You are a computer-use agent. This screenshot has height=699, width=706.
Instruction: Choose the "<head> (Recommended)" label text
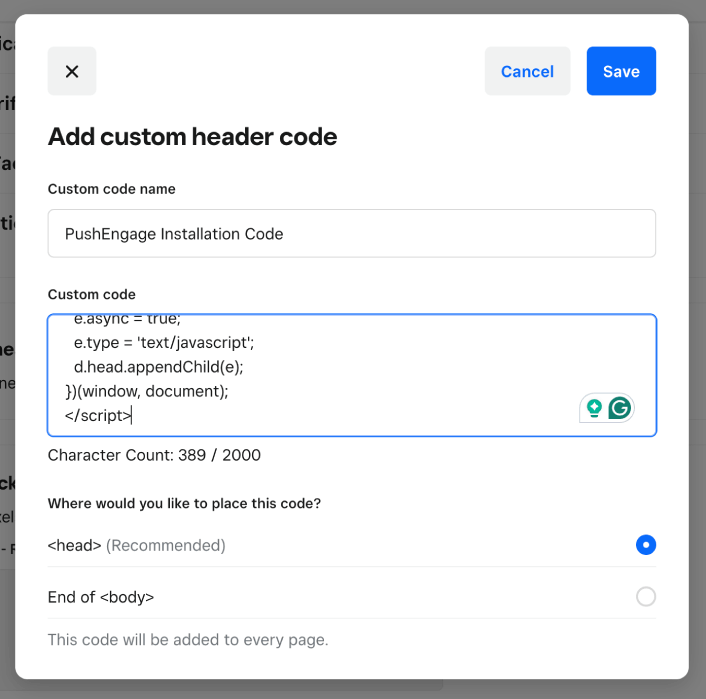click(137, 545)
